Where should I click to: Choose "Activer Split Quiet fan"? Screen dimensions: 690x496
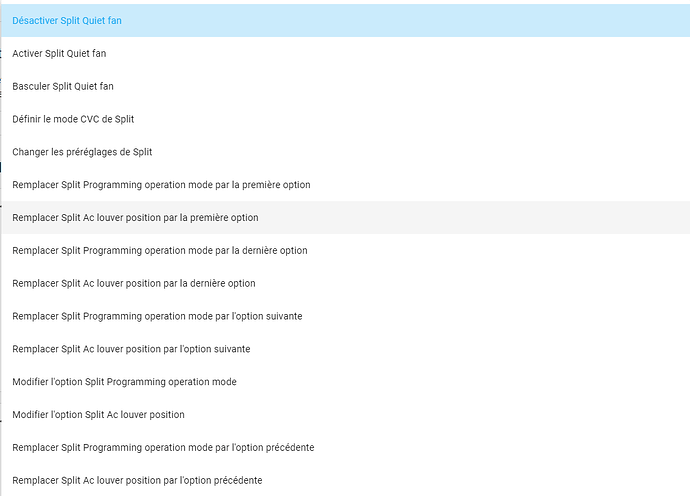(x=60, y=53)
